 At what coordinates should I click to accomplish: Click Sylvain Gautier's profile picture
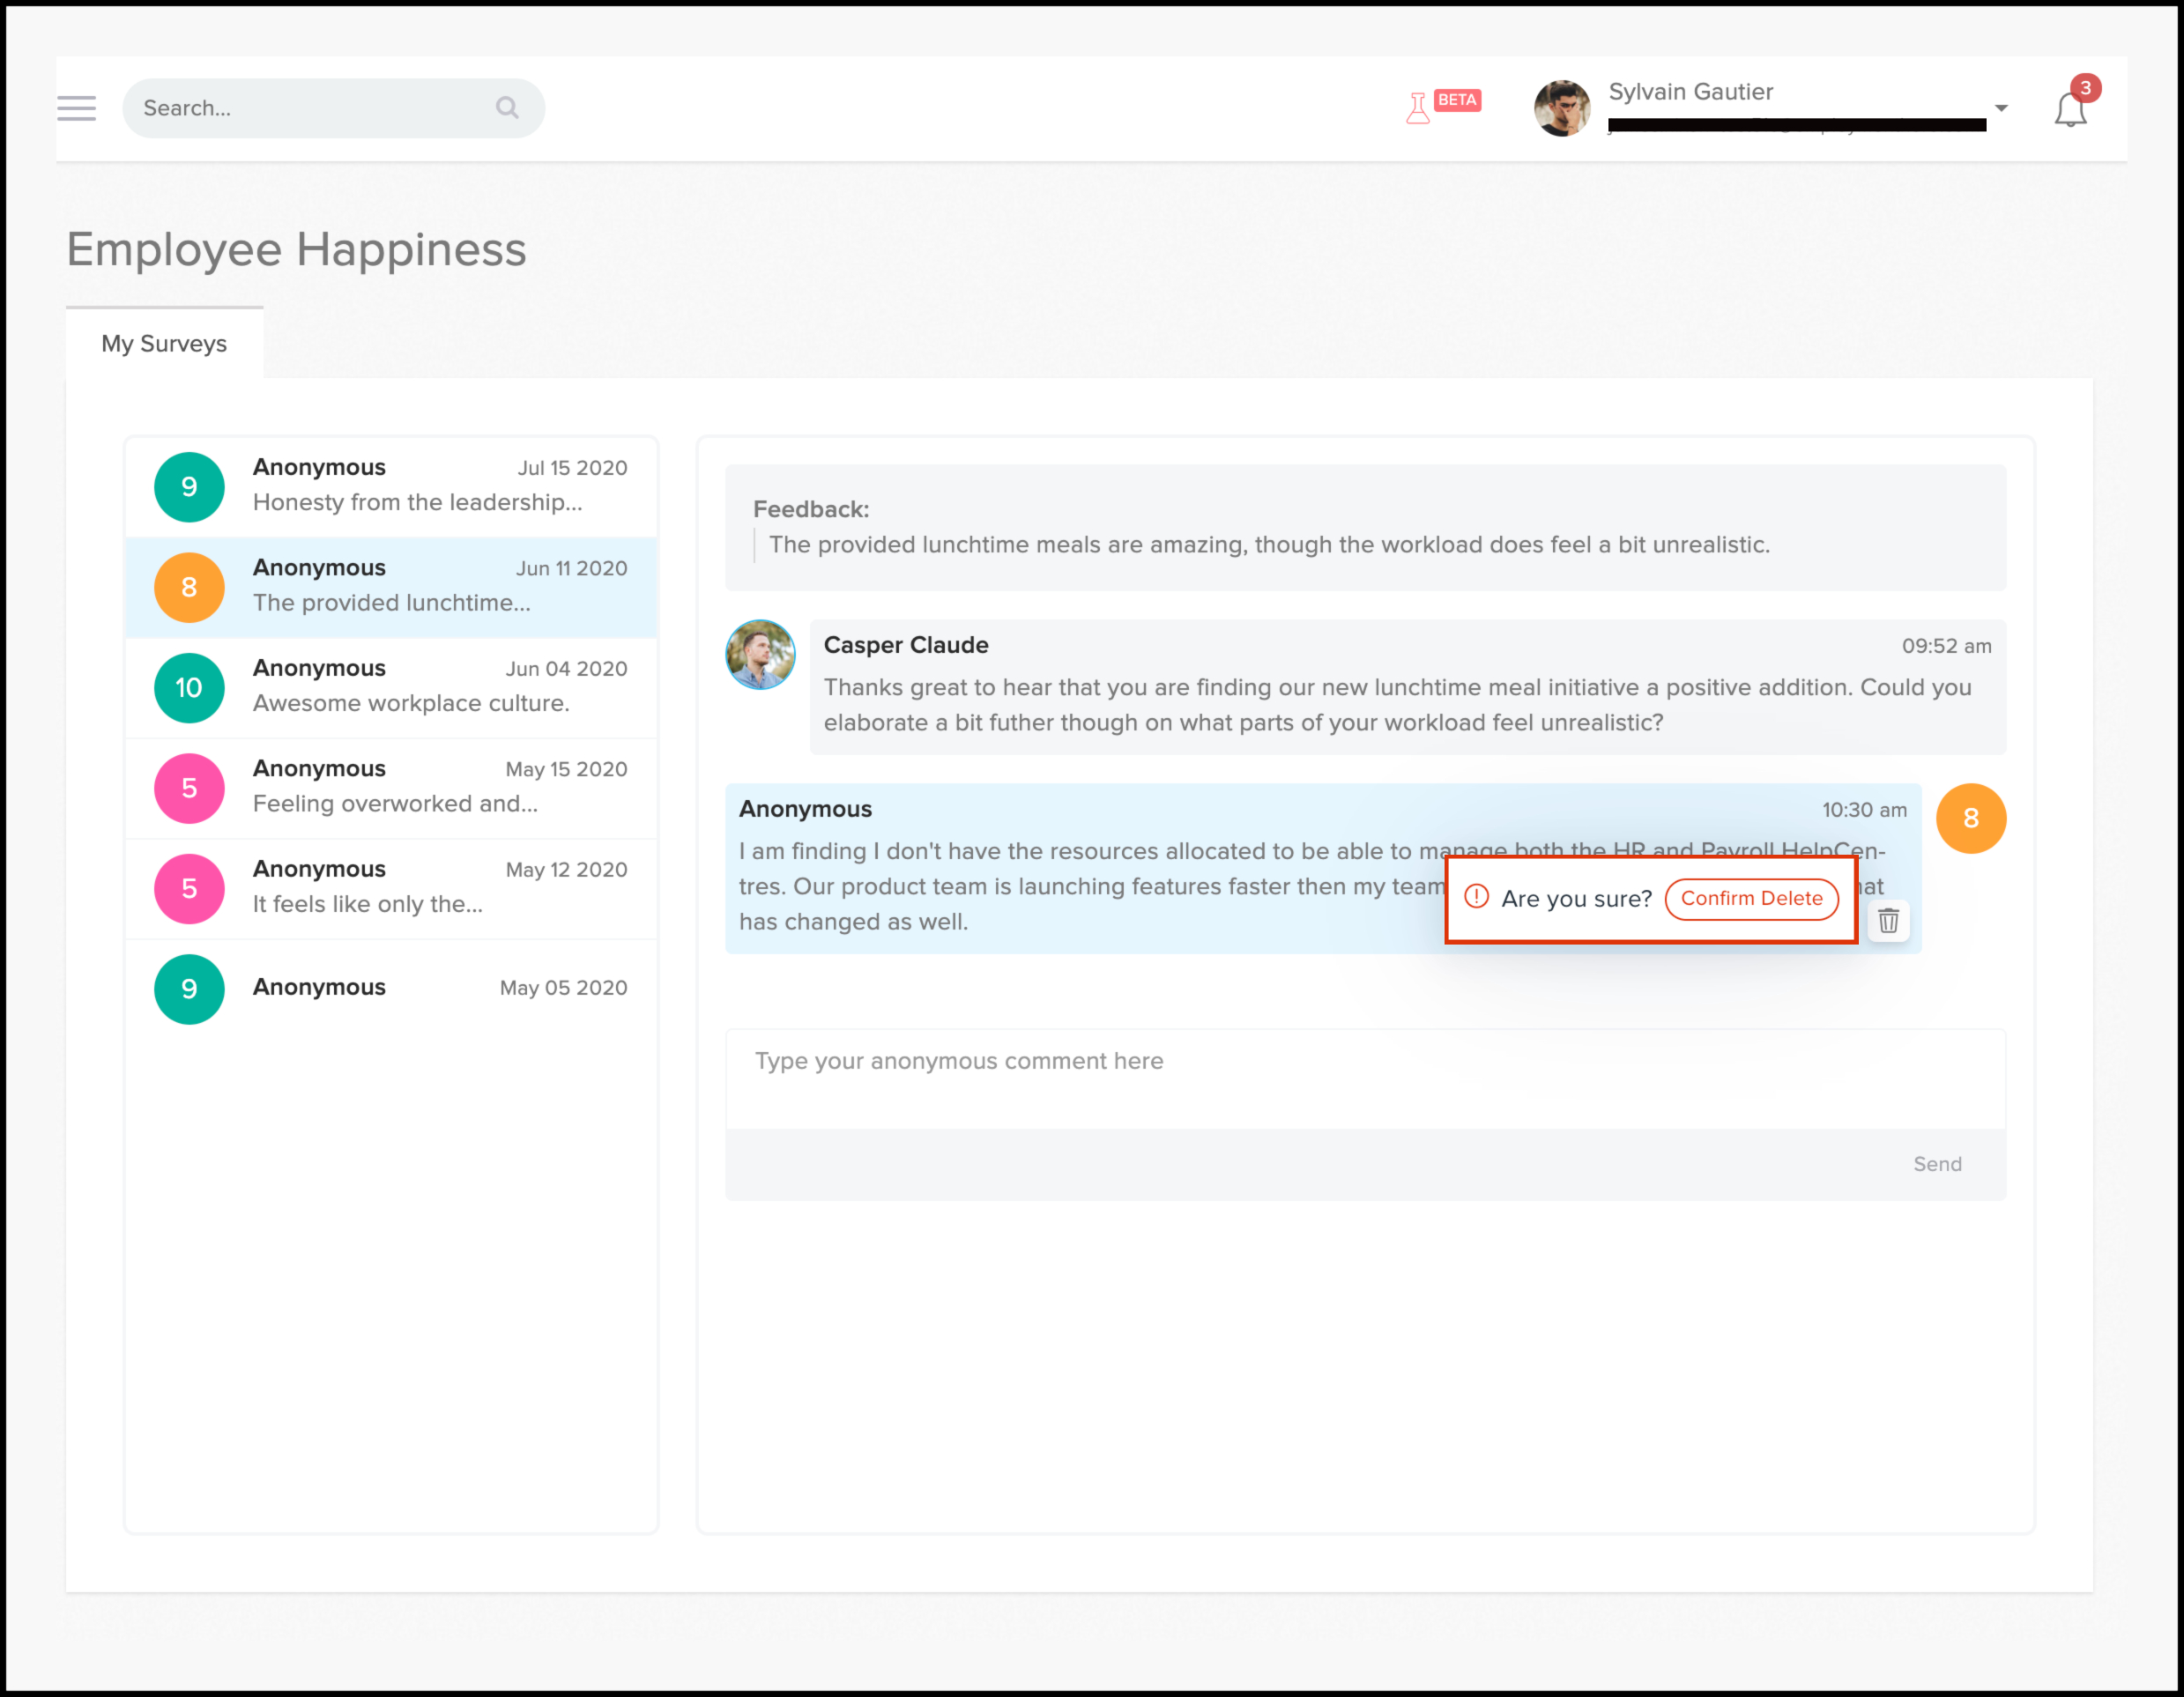1562,108
